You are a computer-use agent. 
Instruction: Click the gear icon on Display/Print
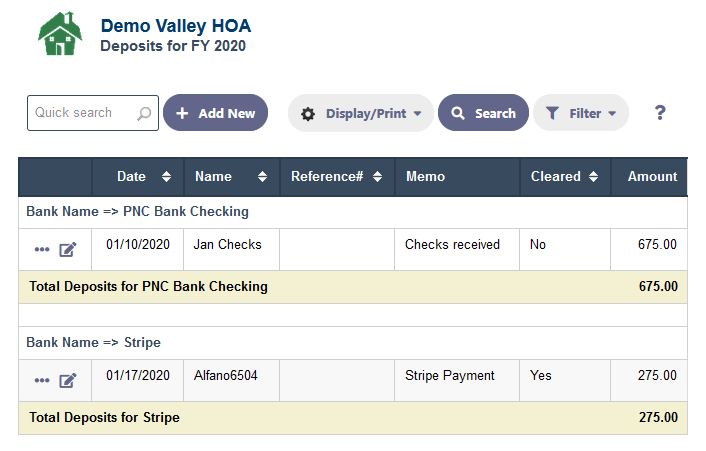[308, 114]
